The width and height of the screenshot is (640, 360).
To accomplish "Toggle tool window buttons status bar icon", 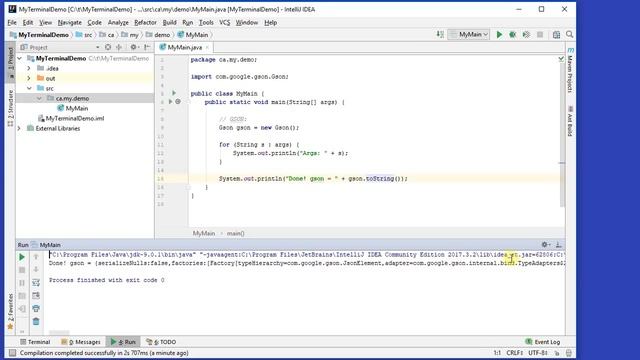I will [12, 353].
